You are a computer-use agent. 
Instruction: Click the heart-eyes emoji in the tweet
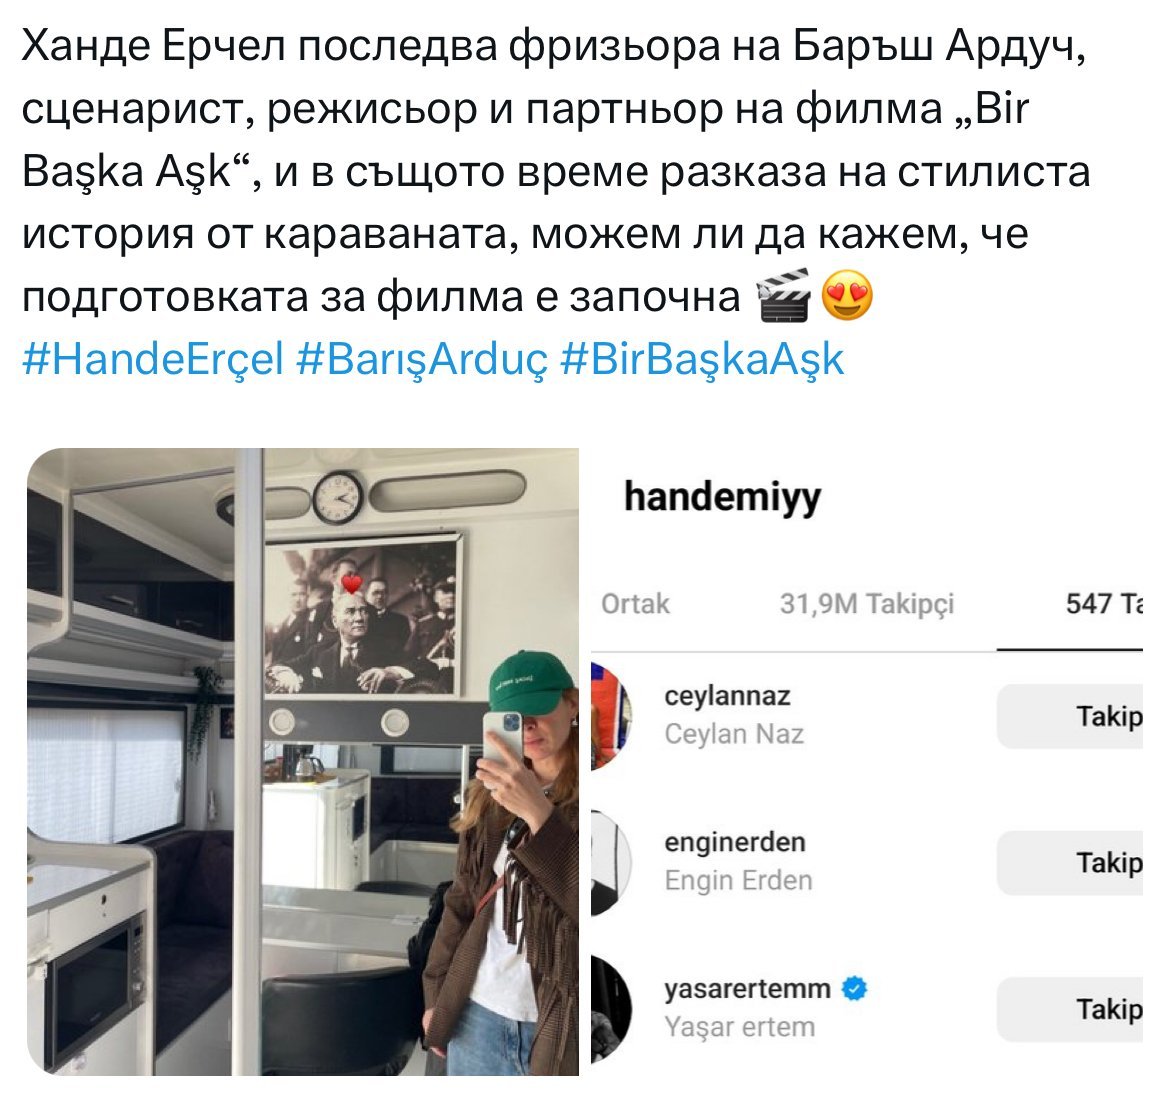coord(847,296)
